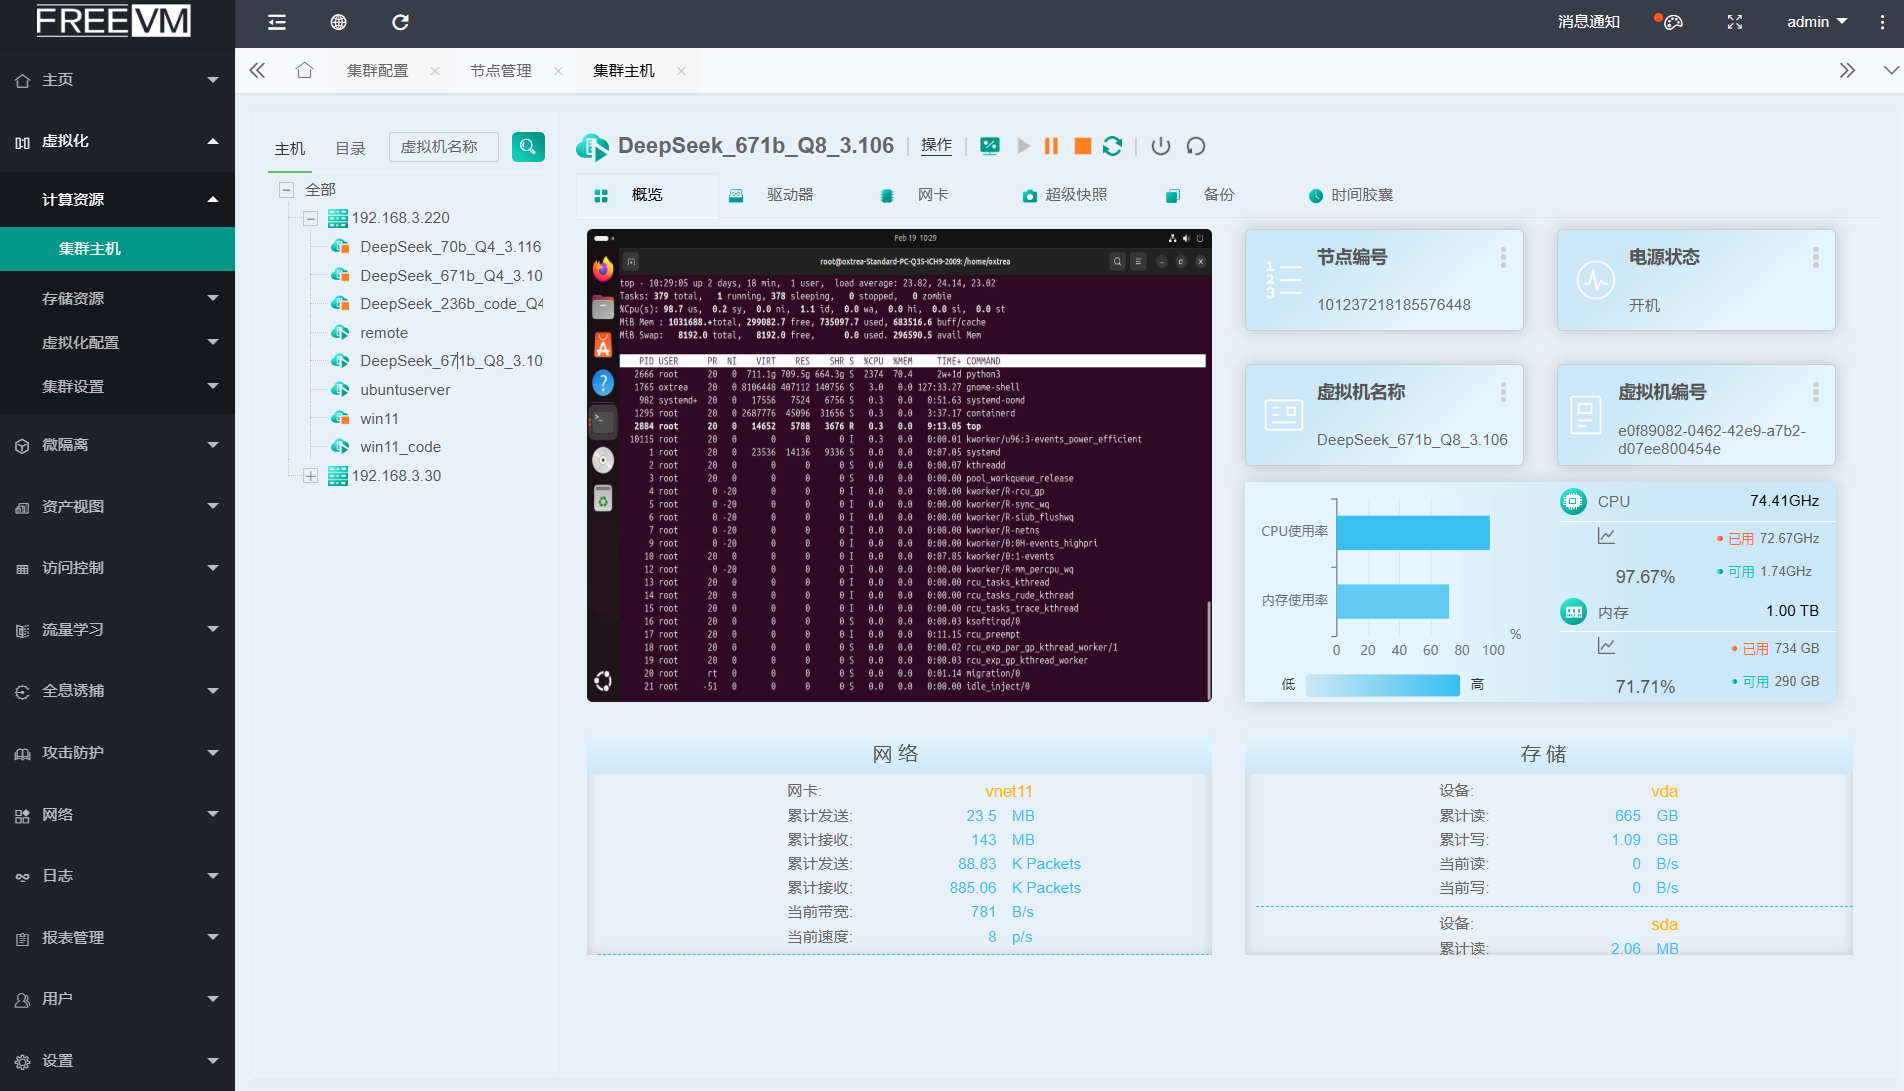
Task: Open the VM console monitor icon
Action: pos(989,146)
